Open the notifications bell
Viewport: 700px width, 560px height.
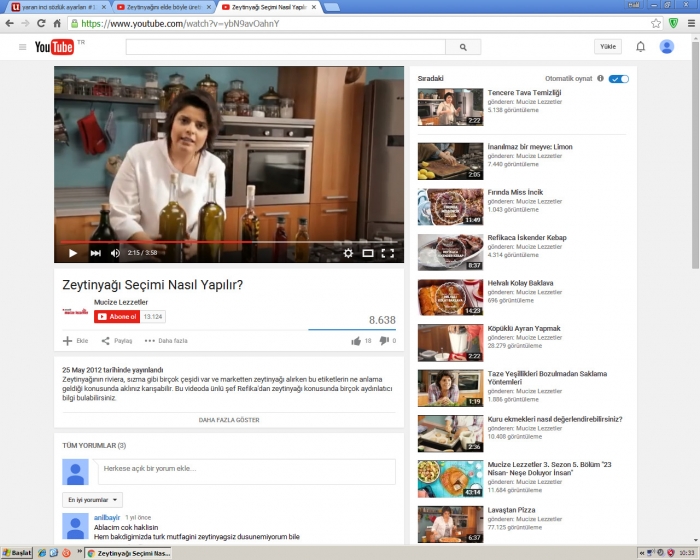tap(640, 46)
